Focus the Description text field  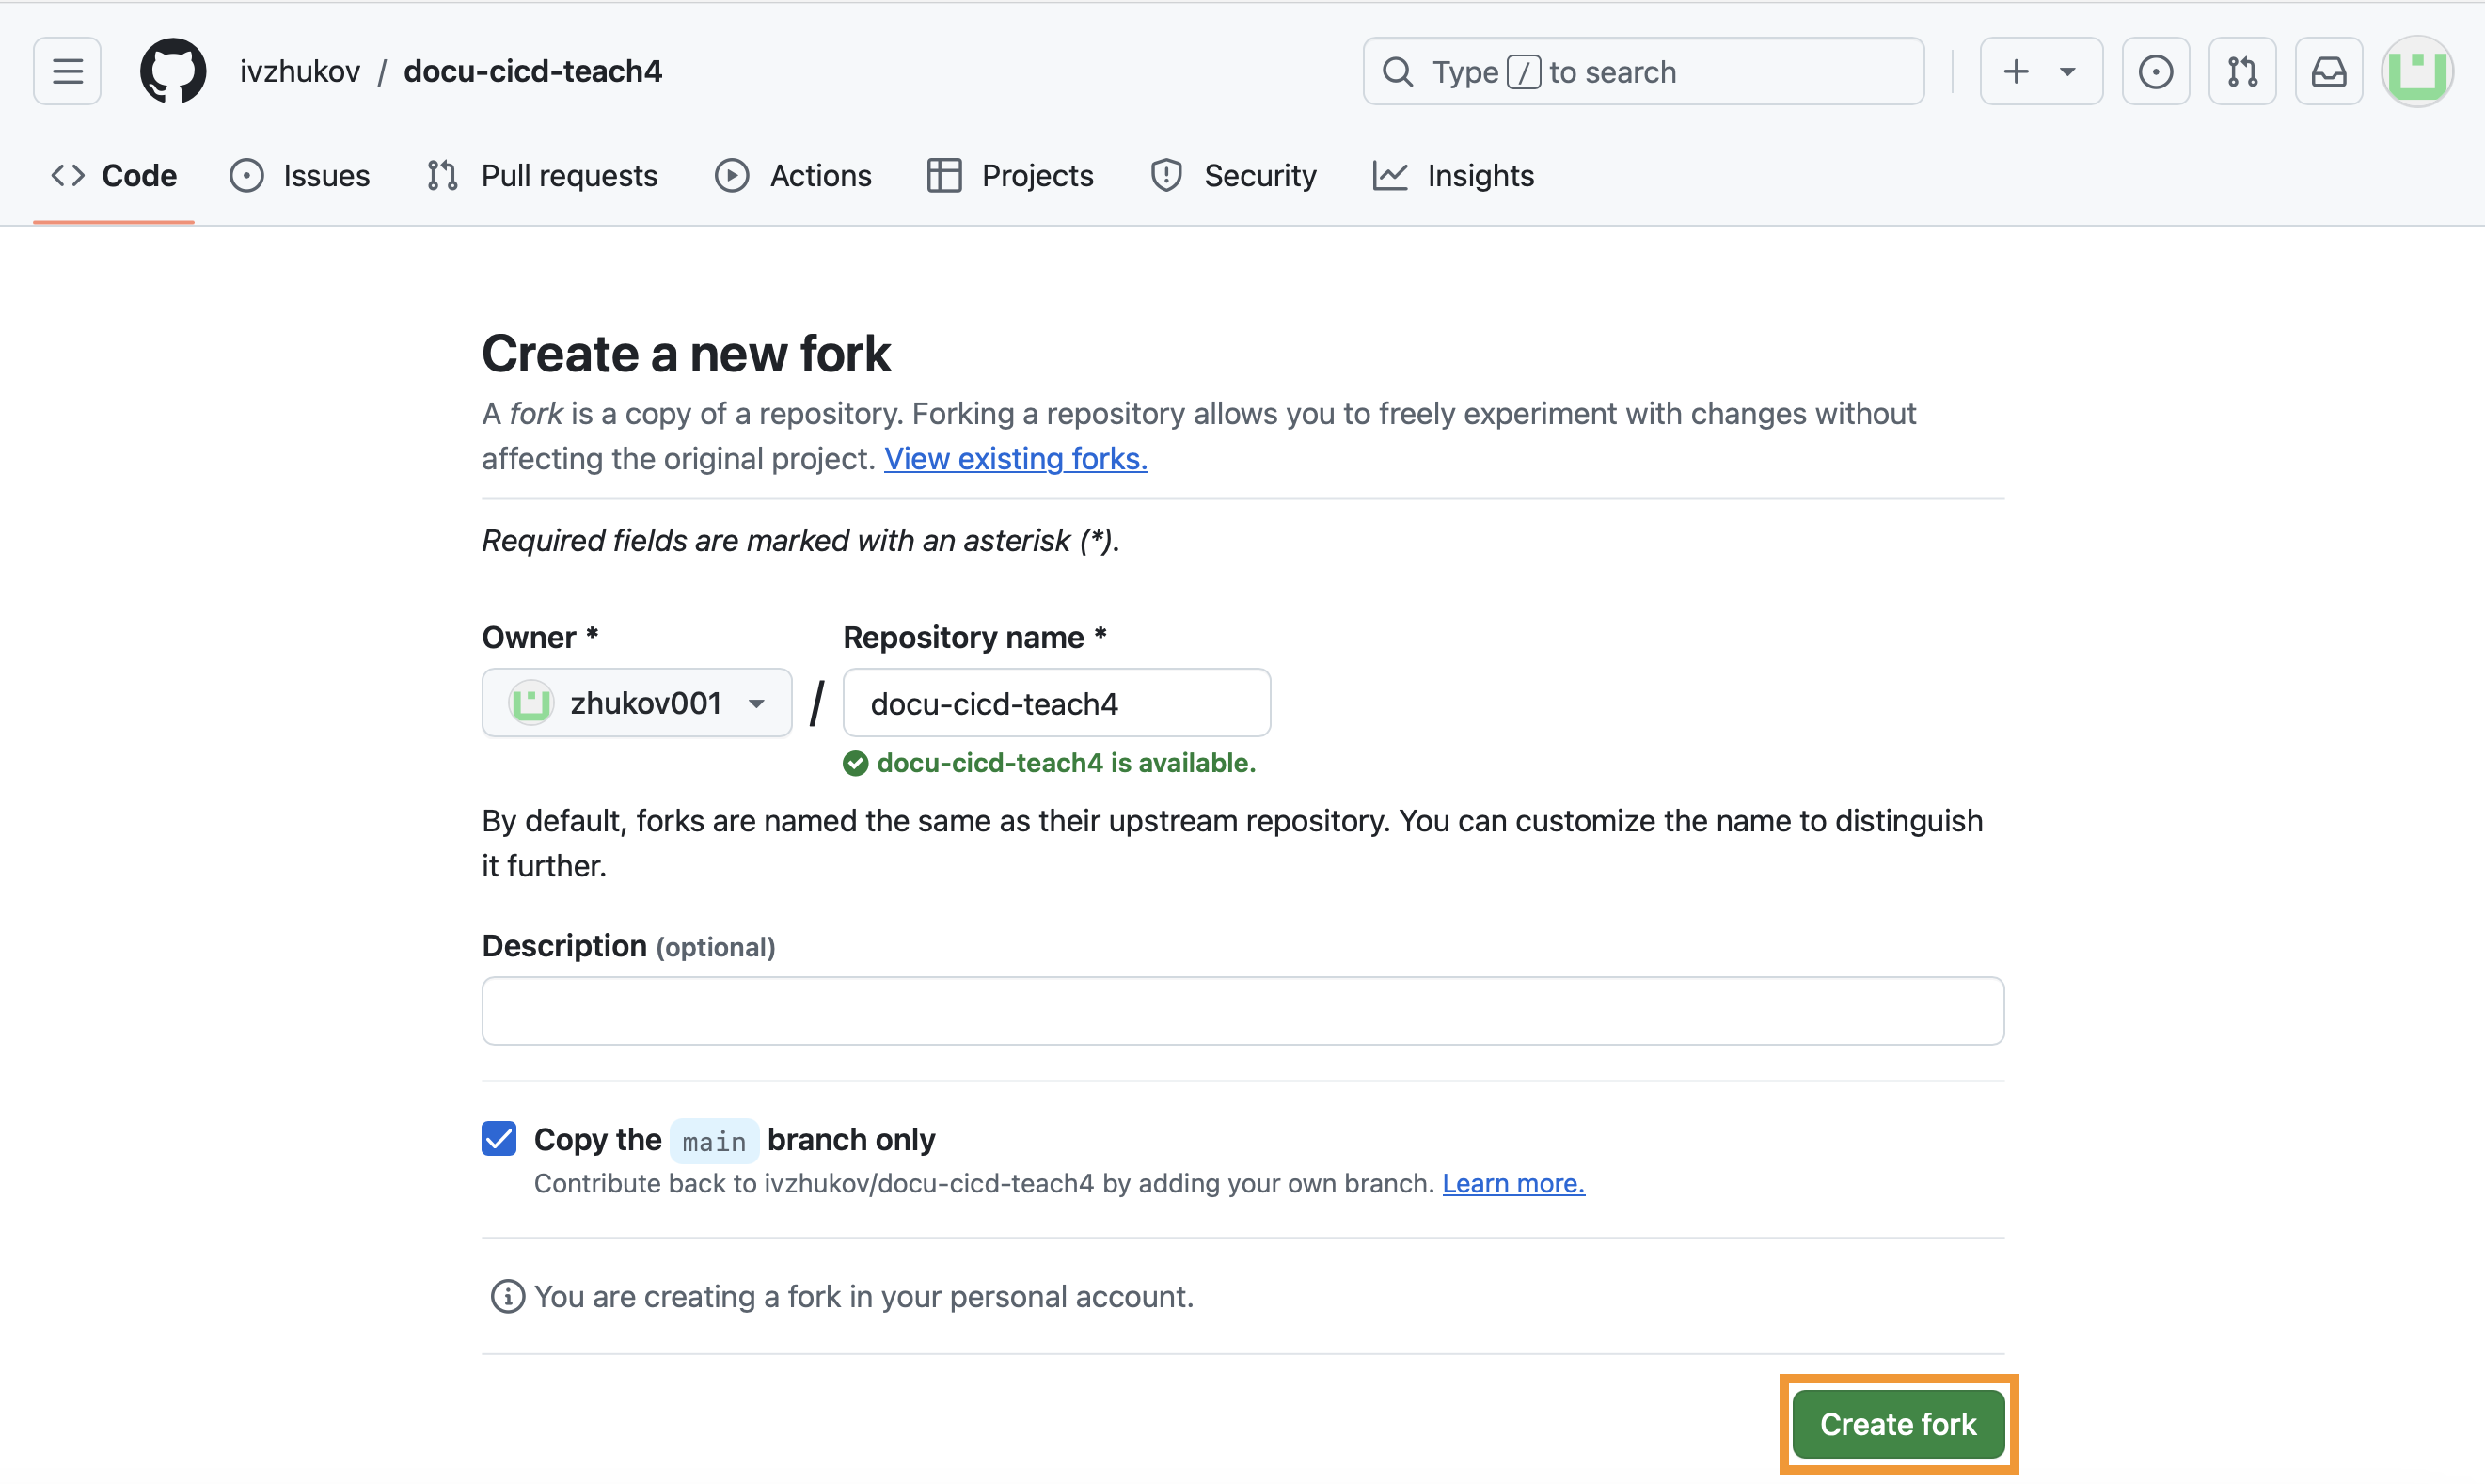pyautogui.click(x=1242, y=1011)
